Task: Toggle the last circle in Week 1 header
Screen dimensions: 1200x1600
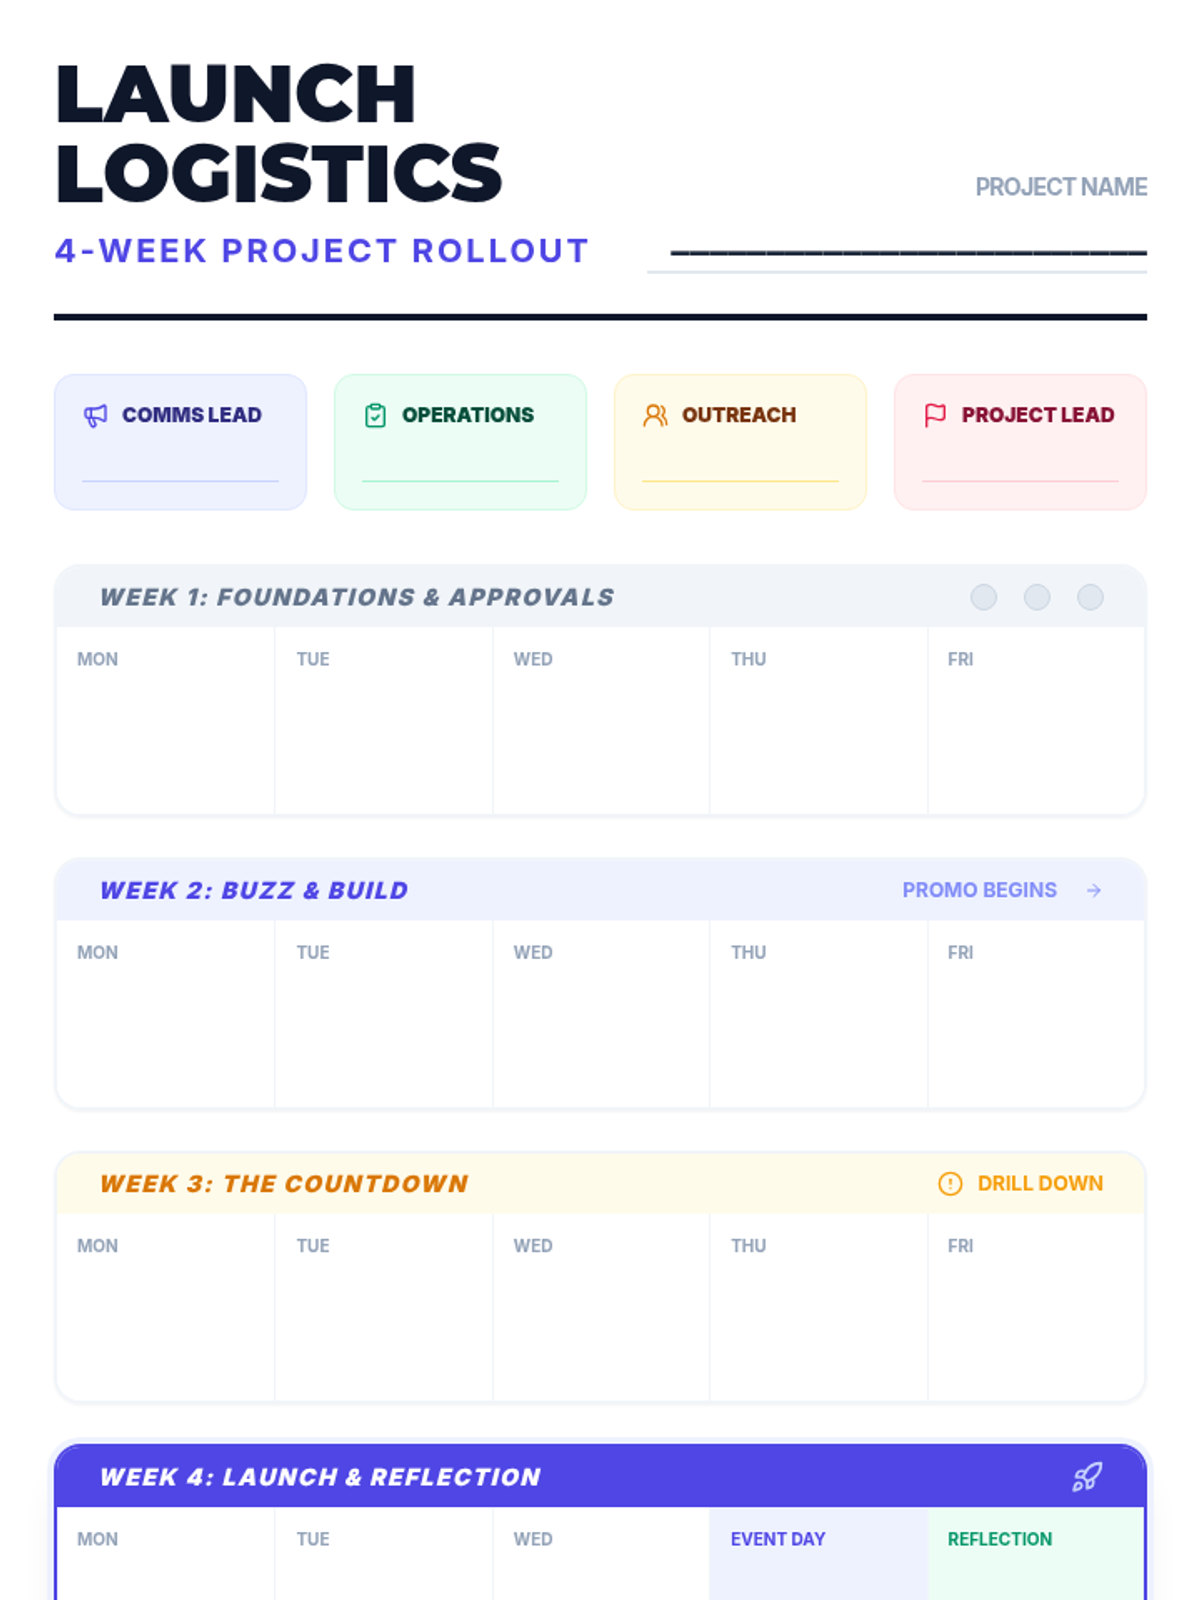Action: [1090, 597]
